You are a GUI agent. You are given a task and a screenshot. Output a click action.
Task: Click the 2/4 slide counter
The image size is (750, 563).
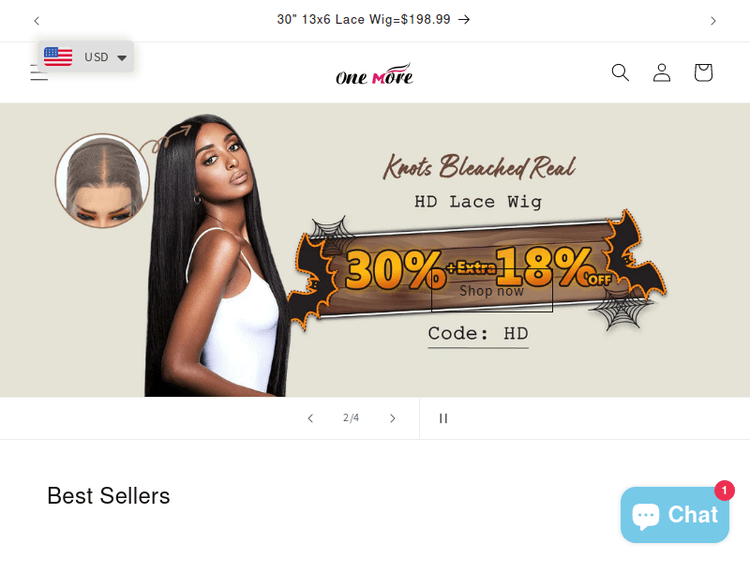point(351,418)
